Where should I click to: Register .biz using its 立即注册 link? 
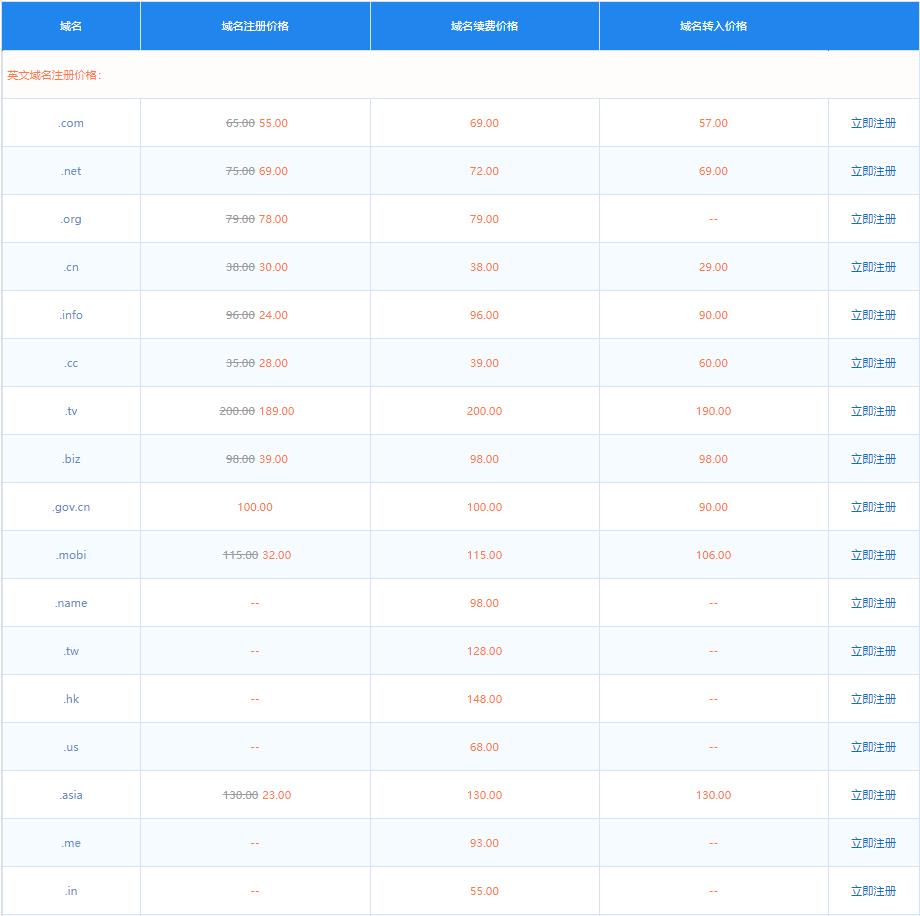pos(873,459)
